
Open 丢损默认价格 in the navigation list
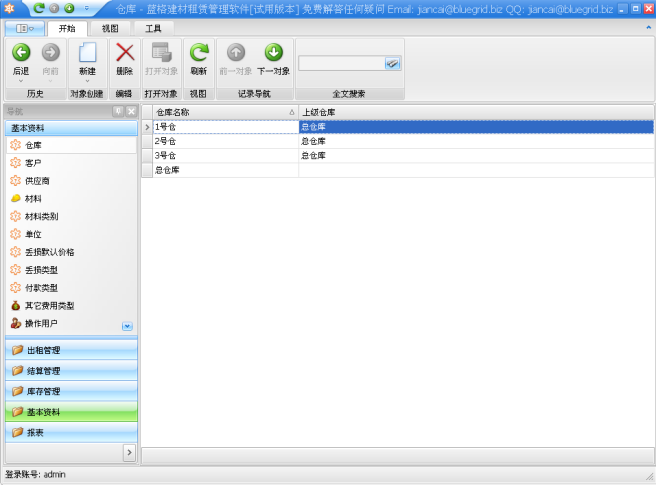tap(71, 252)
